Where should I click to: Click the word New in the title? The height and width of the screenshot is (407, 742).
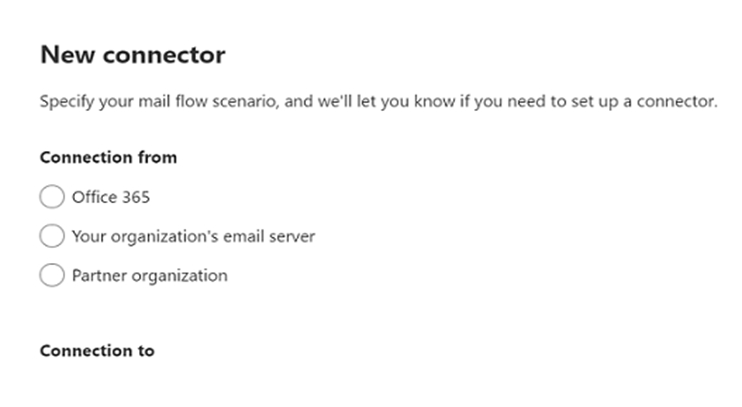coord(68,54)
